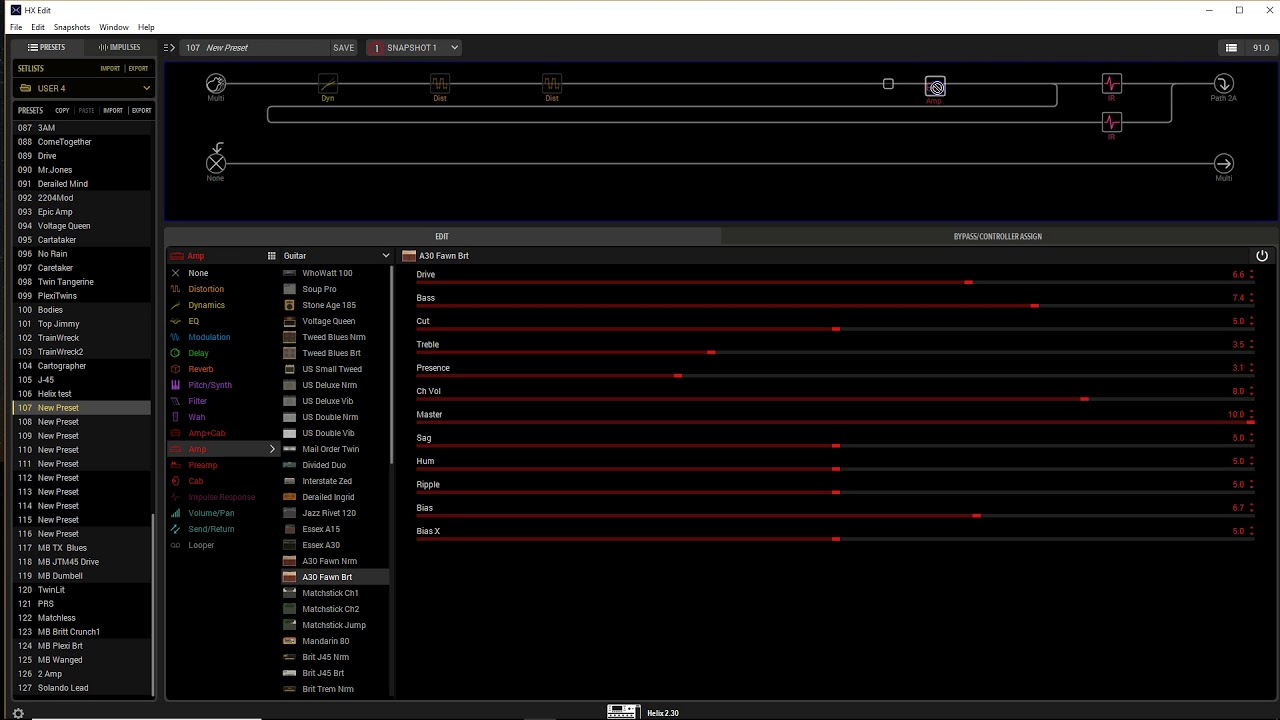
Task: Open the Edit menu
Action: [38, 27]
